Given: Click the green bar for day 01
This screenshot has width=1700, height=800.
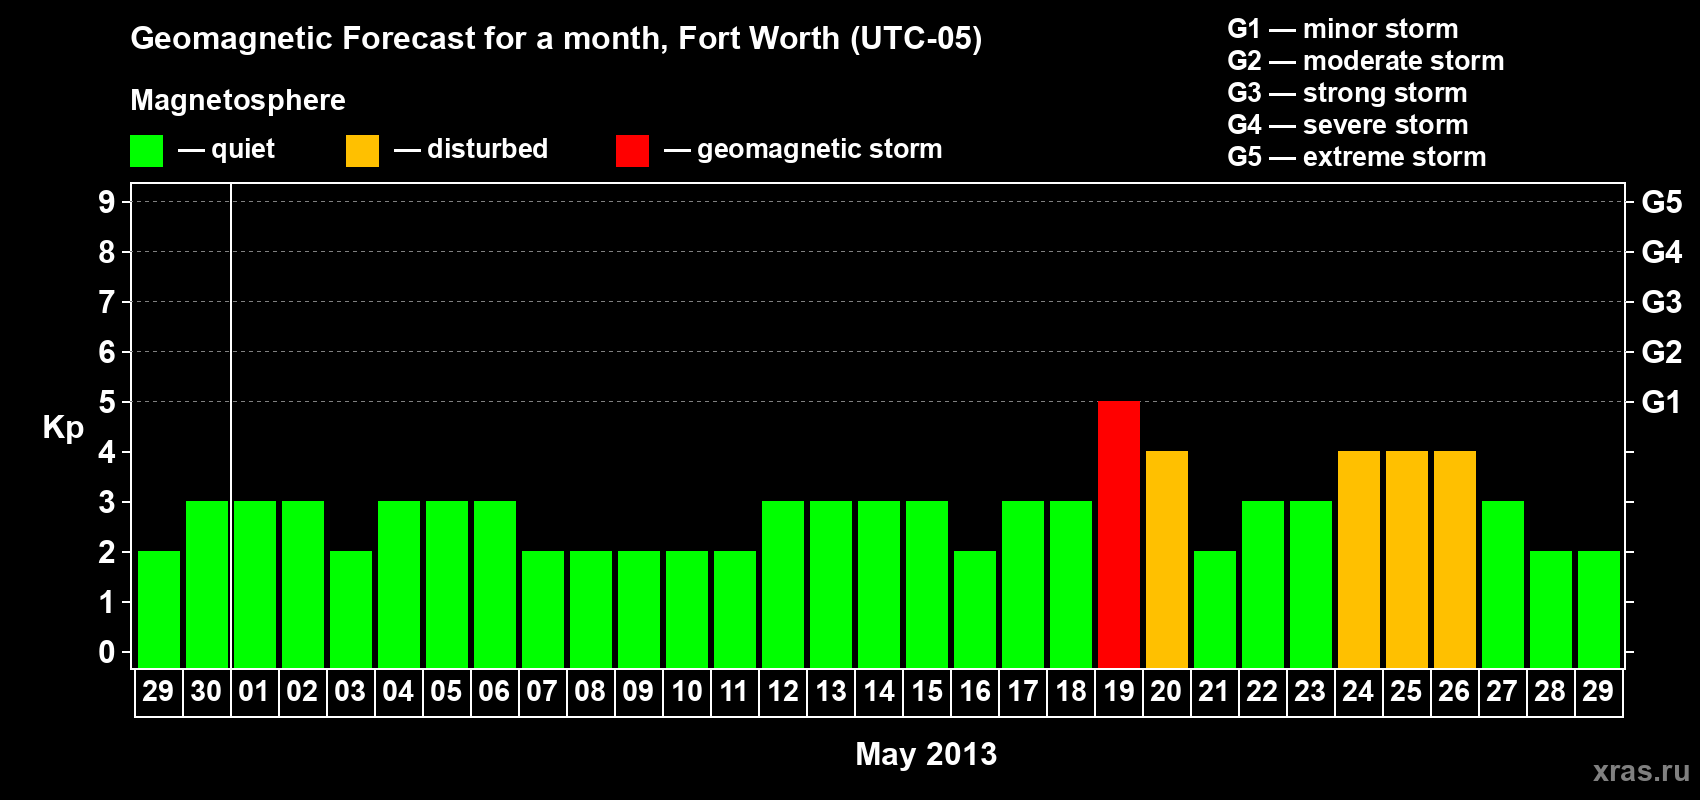Looking at the screenshot, I should coord(255,585).
